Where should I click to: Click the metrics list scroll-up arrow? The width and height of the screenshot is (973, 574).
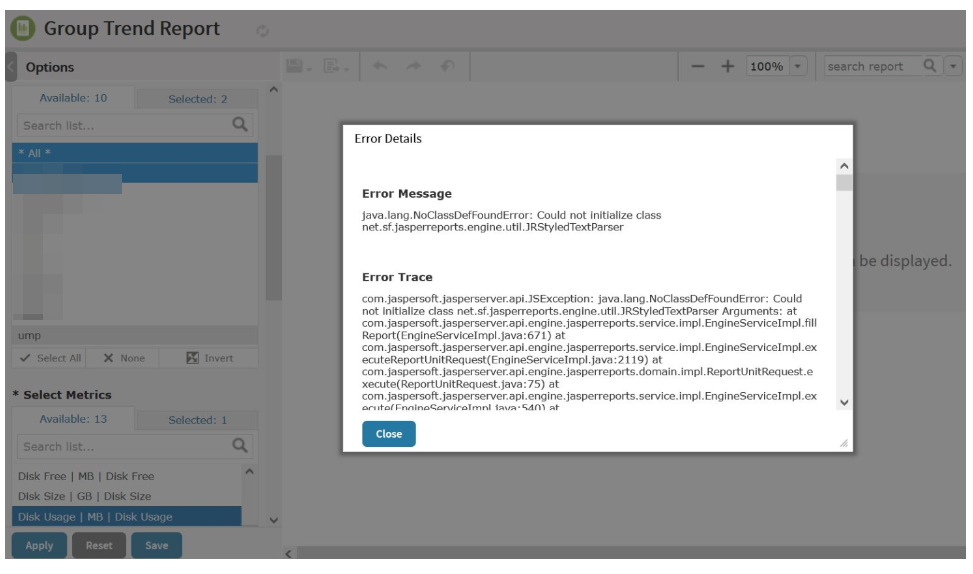click(249, 472)
